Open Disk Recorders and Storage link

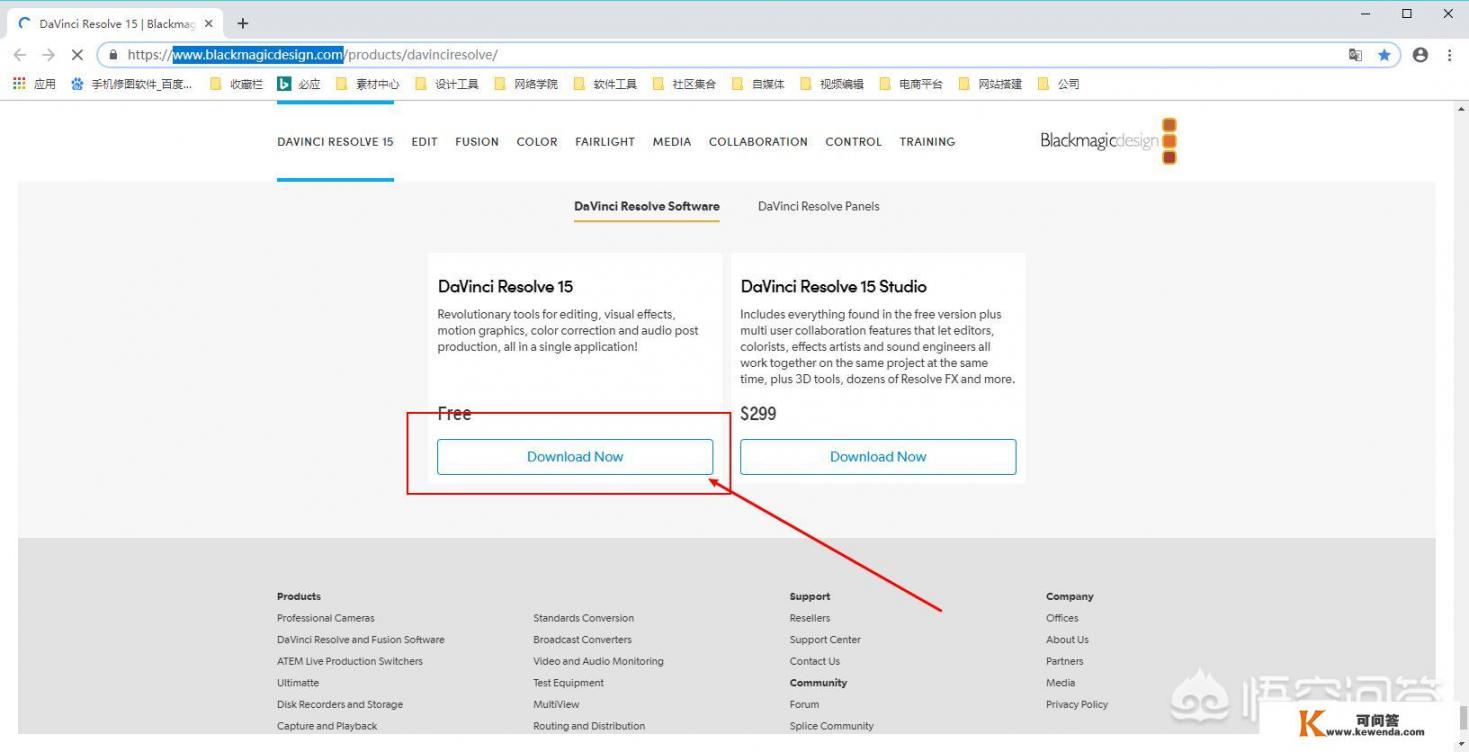(x=340, y=705)
